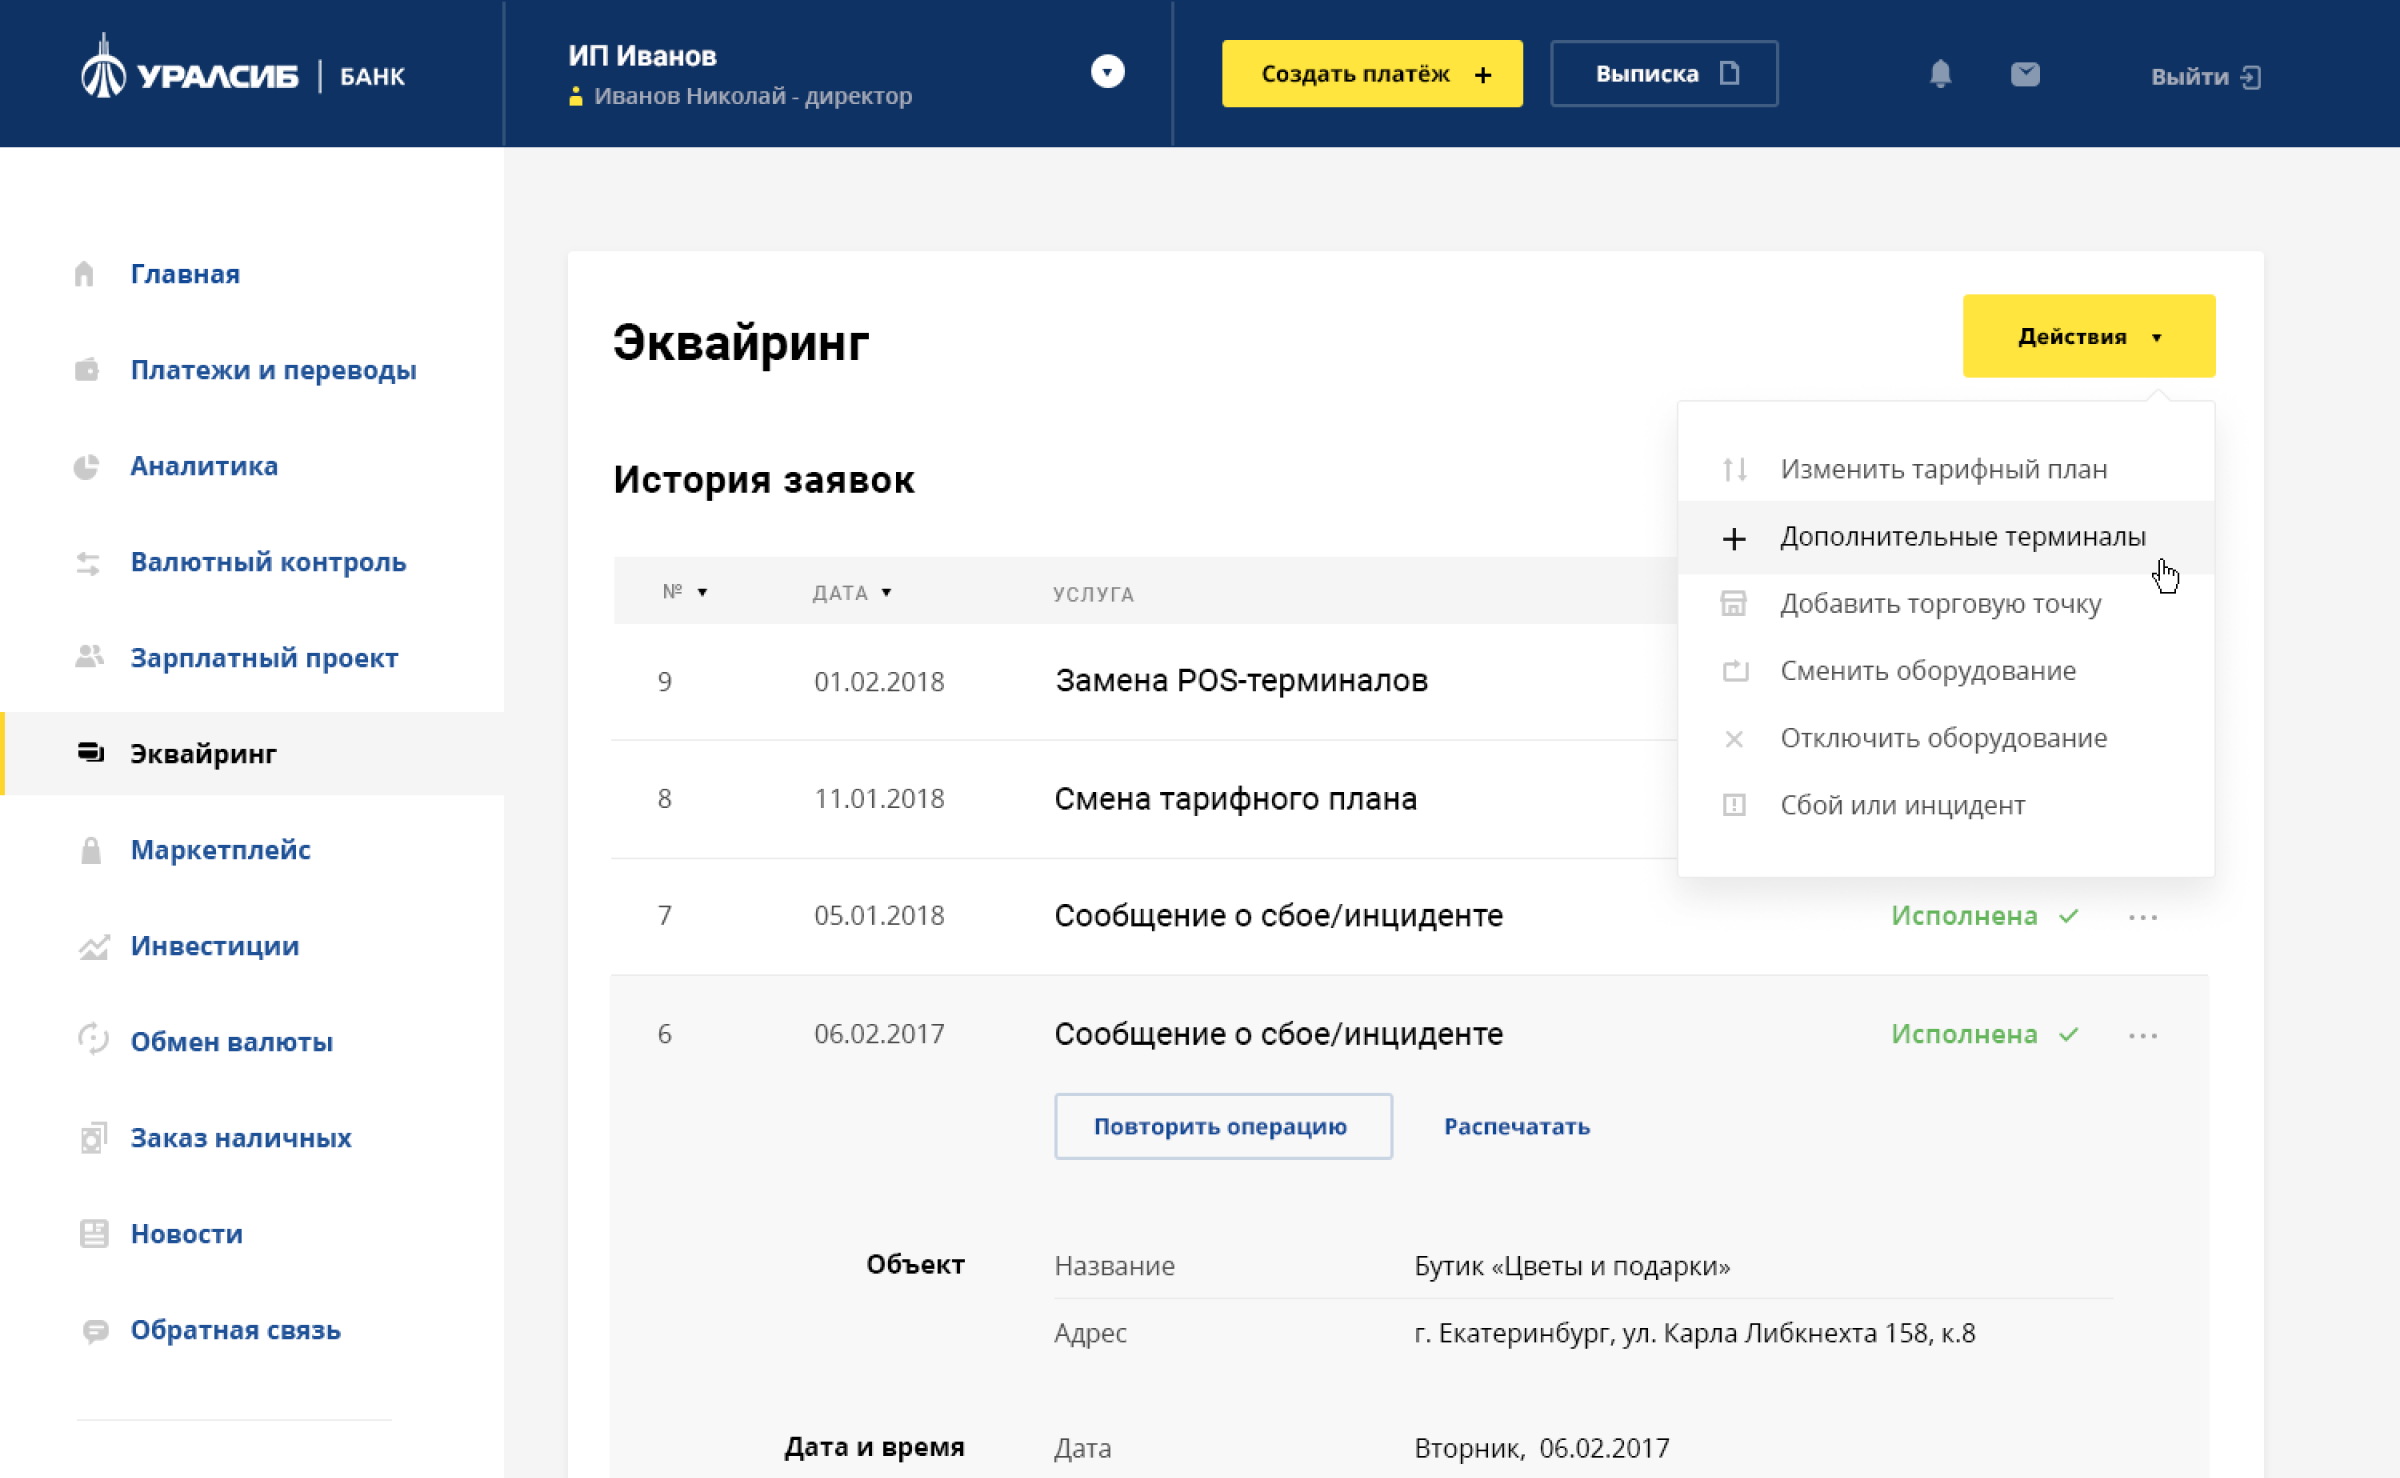Open Аналитика section
This screenshot has width=2400, height=1478.
point(204,466)
